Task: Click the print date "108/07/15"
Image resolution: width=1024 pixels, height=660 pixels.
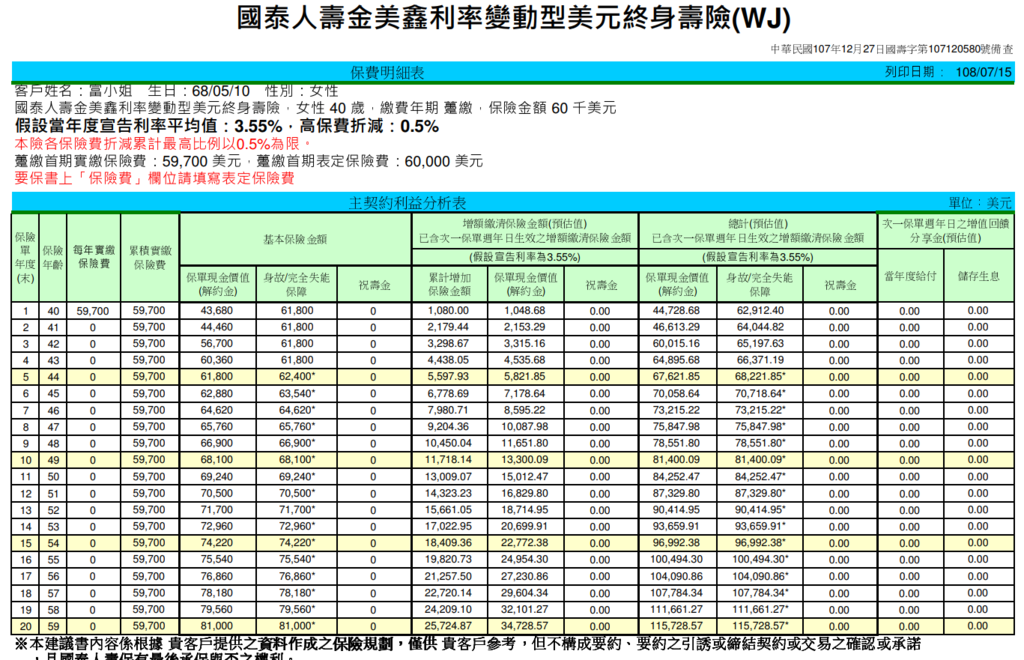Action: 984,72
